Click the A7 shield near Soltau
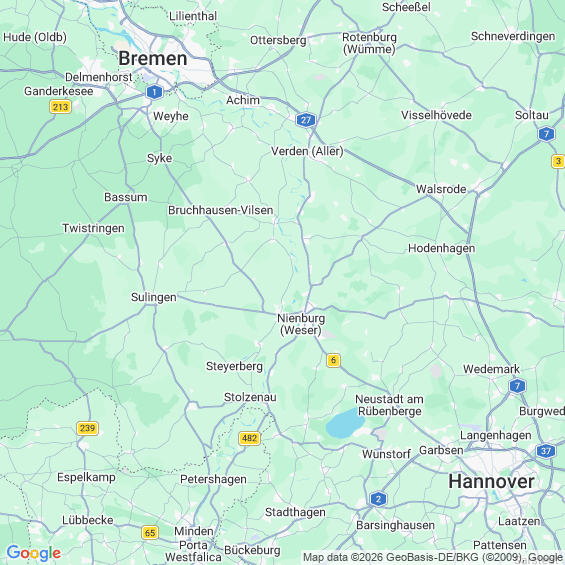Image resolution: width=565 pixels, height=565 pixels. click(x=546, y=134)
